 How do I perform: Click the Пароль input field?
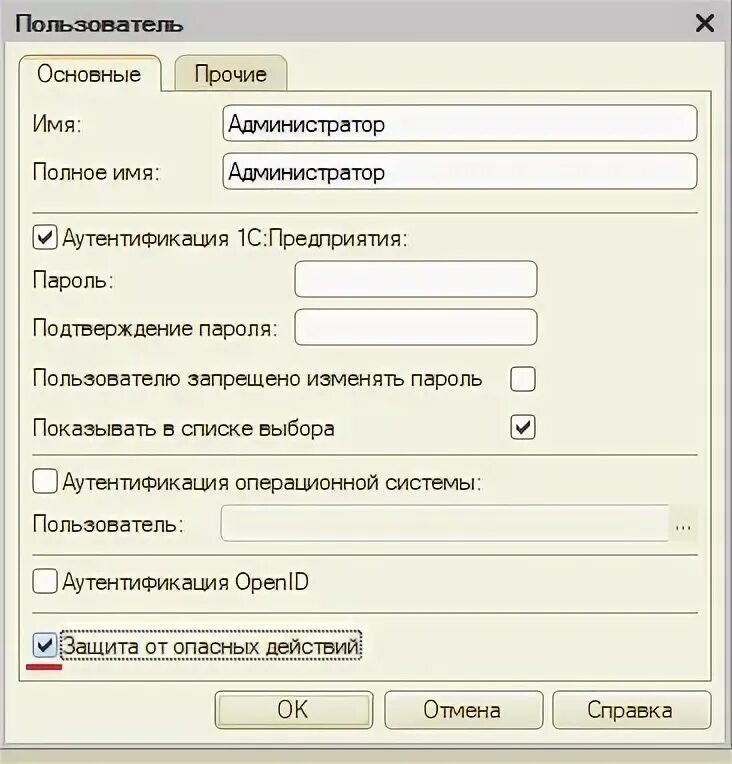pos(415,279)
